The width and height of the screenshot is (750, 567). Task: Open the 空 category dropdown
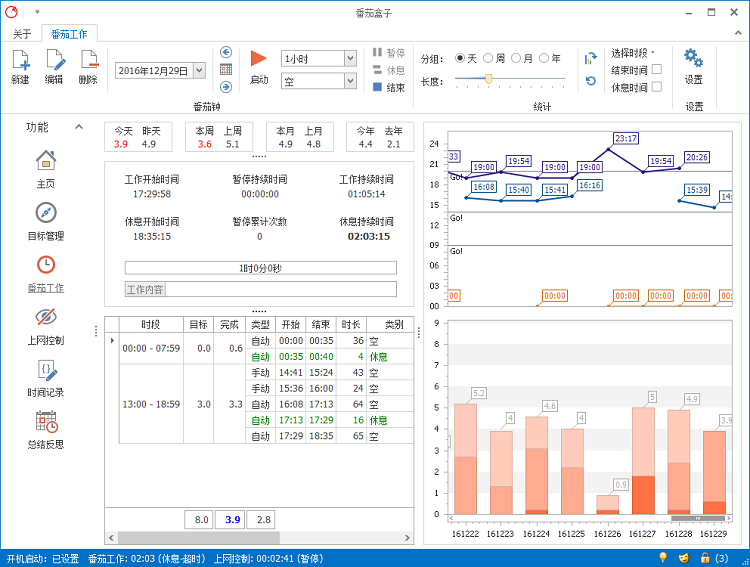coord(351,81)
